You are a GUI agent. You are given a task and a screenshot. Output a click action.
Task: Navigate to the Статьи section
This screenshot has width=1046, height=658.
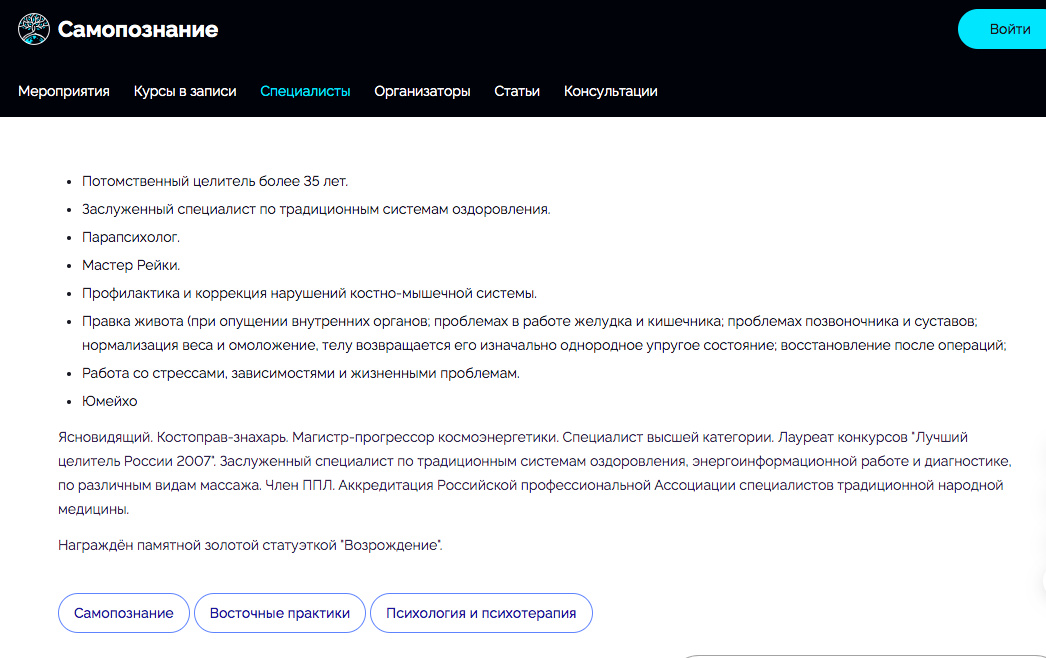[x=517, y=91]
